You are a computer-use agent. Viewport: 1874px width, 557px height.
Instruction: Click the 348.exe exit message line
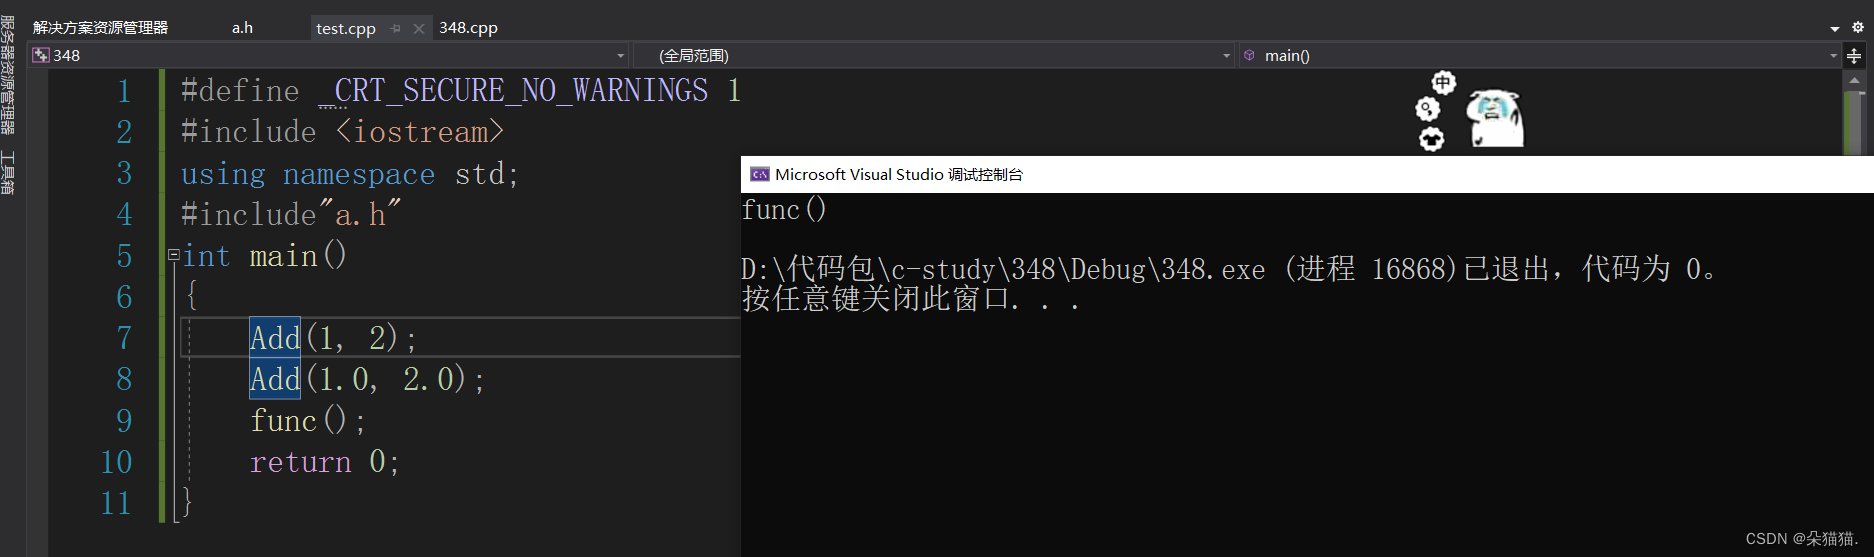1230,269
